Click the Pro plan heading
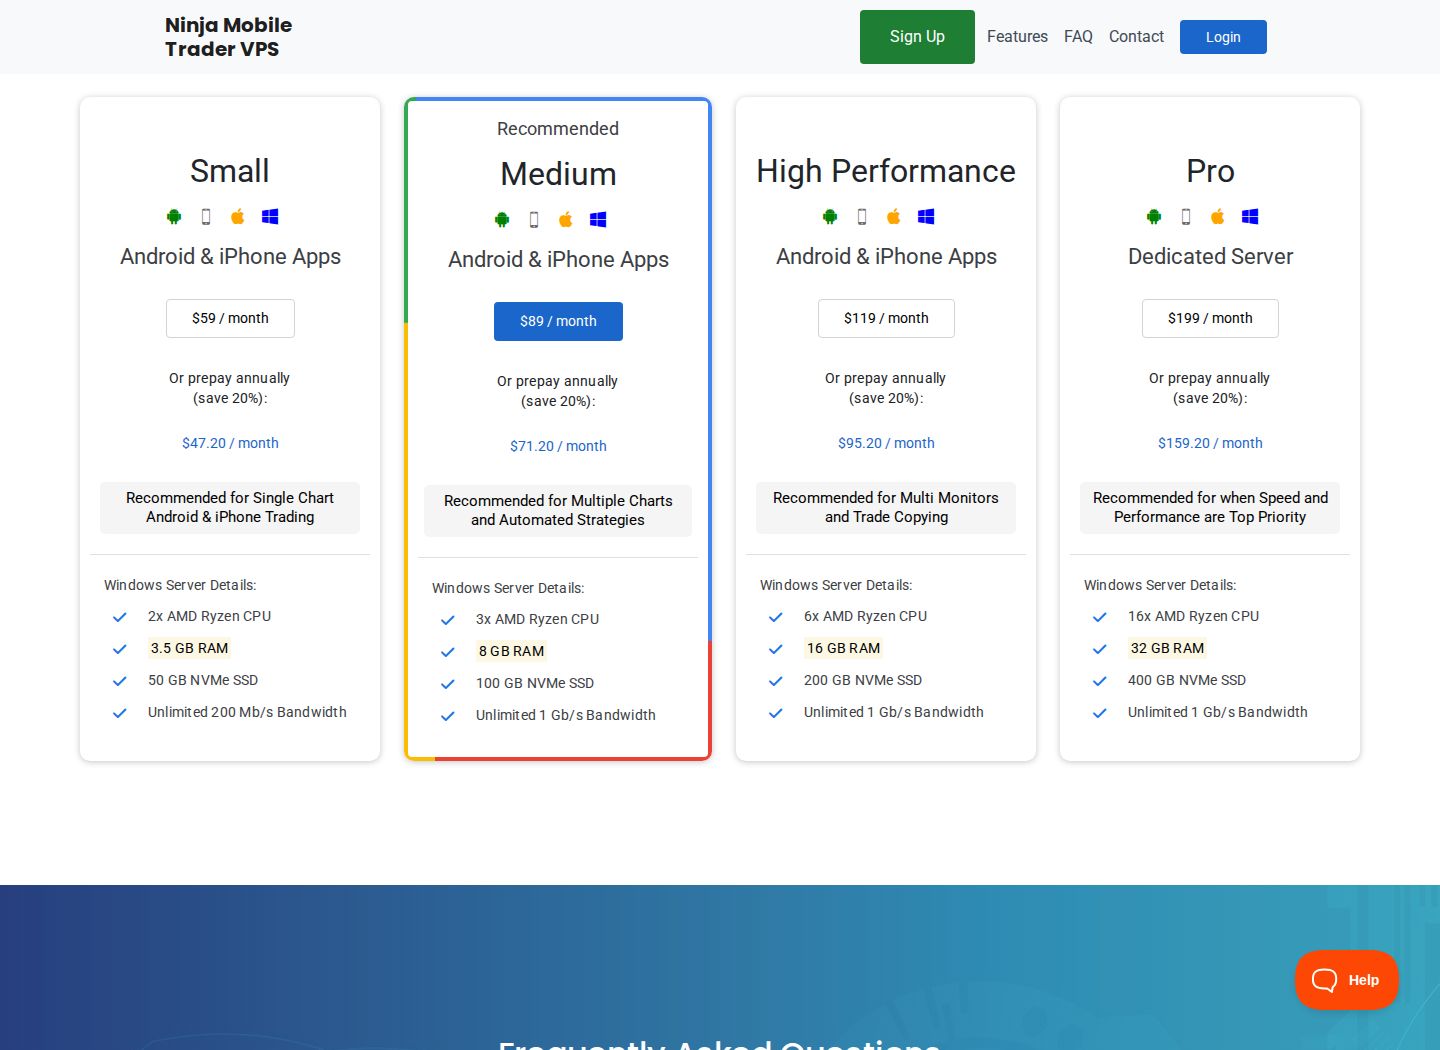Image resolution: width=1440 pixels, height=1050 pixels. 1210,171
